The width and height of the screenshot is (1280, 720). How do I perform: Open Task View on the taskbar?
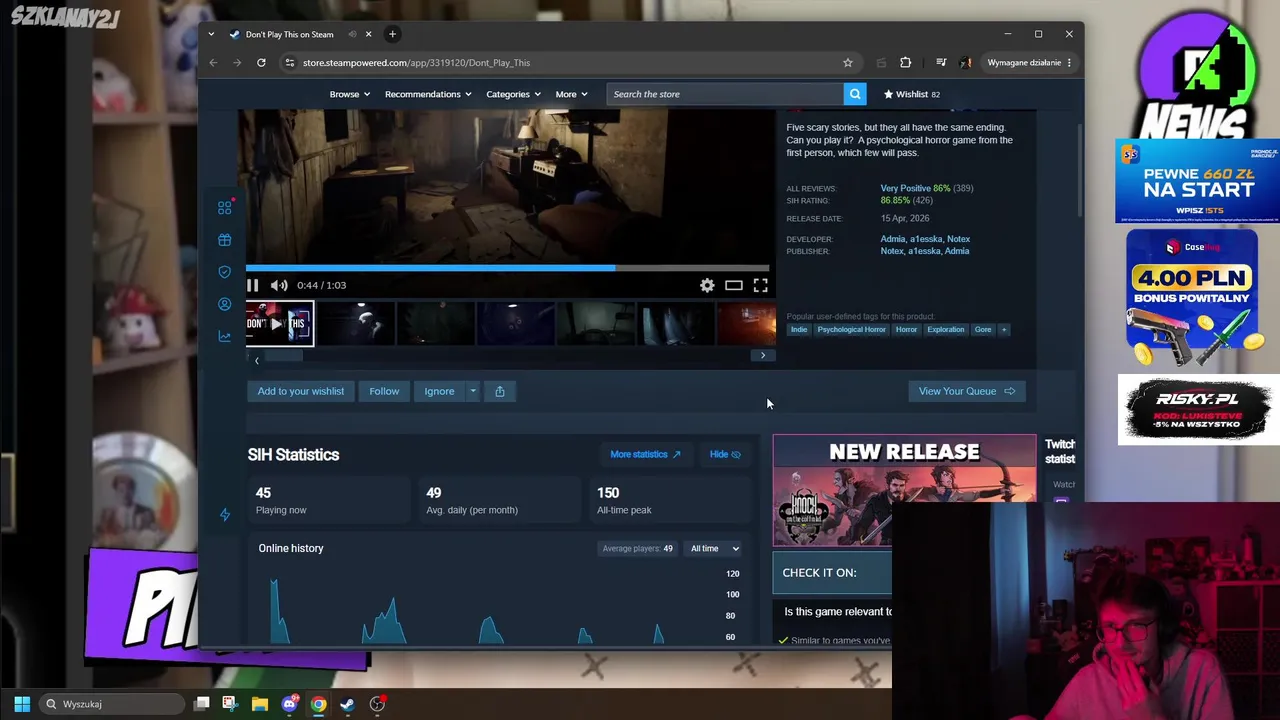(202, 704)
